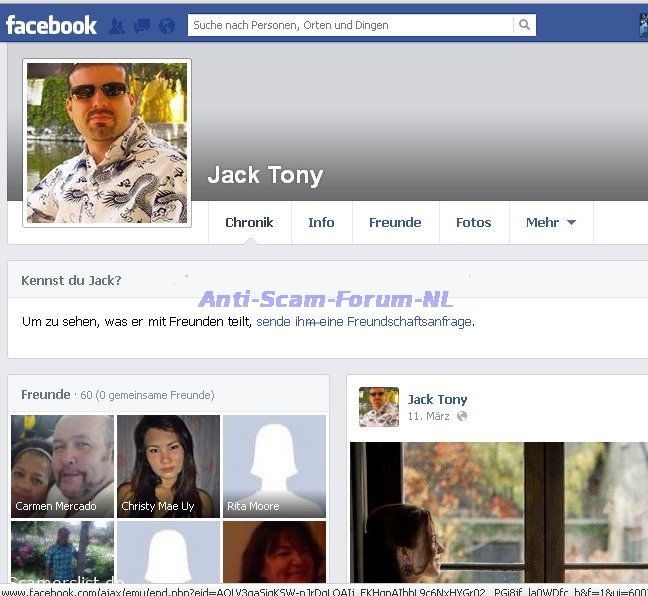Click the search magnifier button
Screen dimensions: 648x596
point(524,25)
